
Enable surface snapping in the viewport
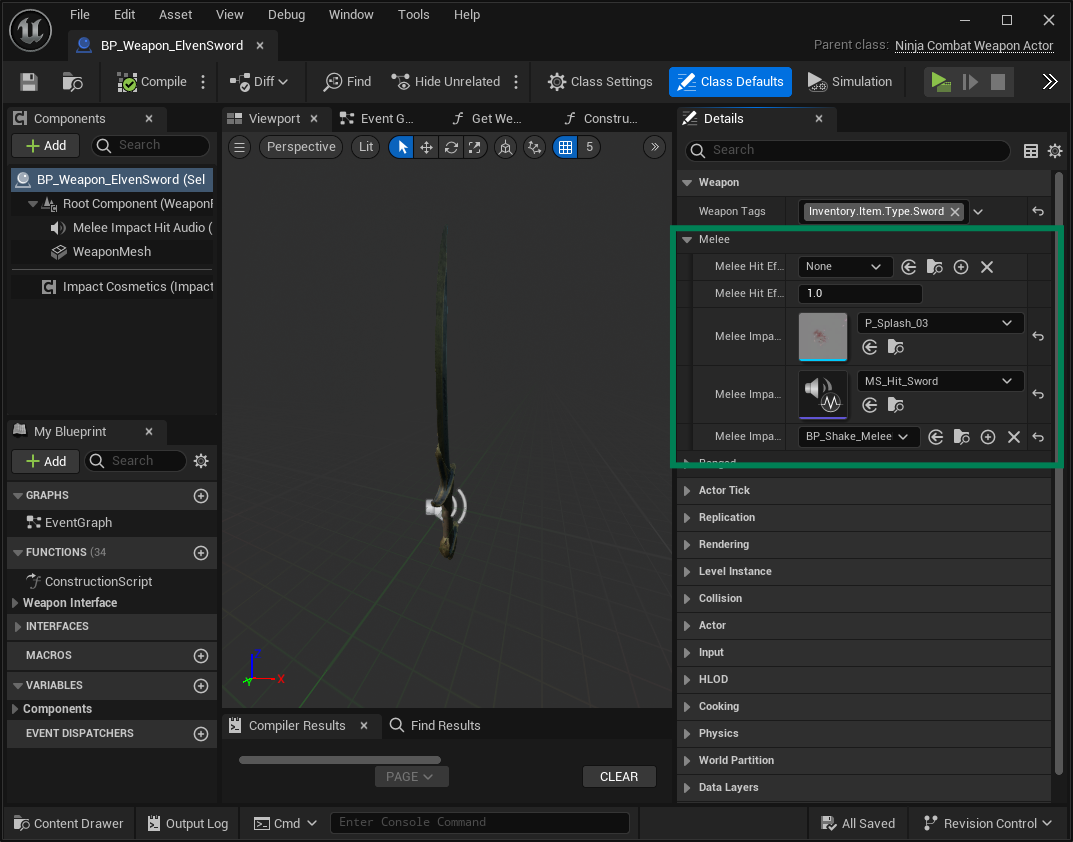click(x=506, y=147)
